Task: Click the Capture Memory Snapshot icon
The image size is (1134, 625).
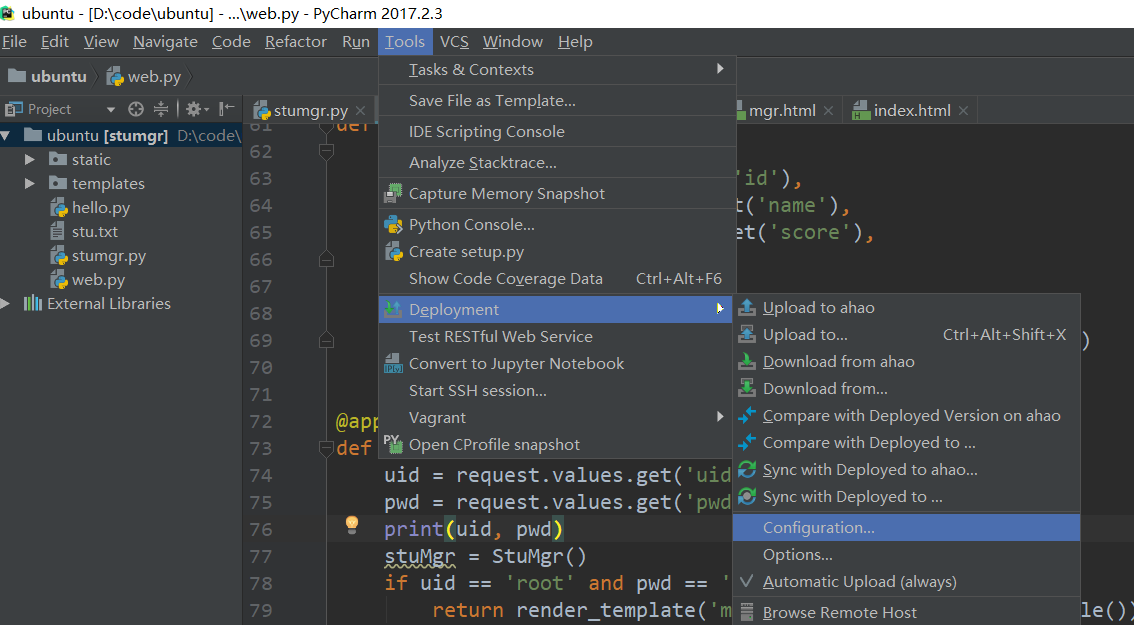Action: pyautogui.click(x=393, y=194)
